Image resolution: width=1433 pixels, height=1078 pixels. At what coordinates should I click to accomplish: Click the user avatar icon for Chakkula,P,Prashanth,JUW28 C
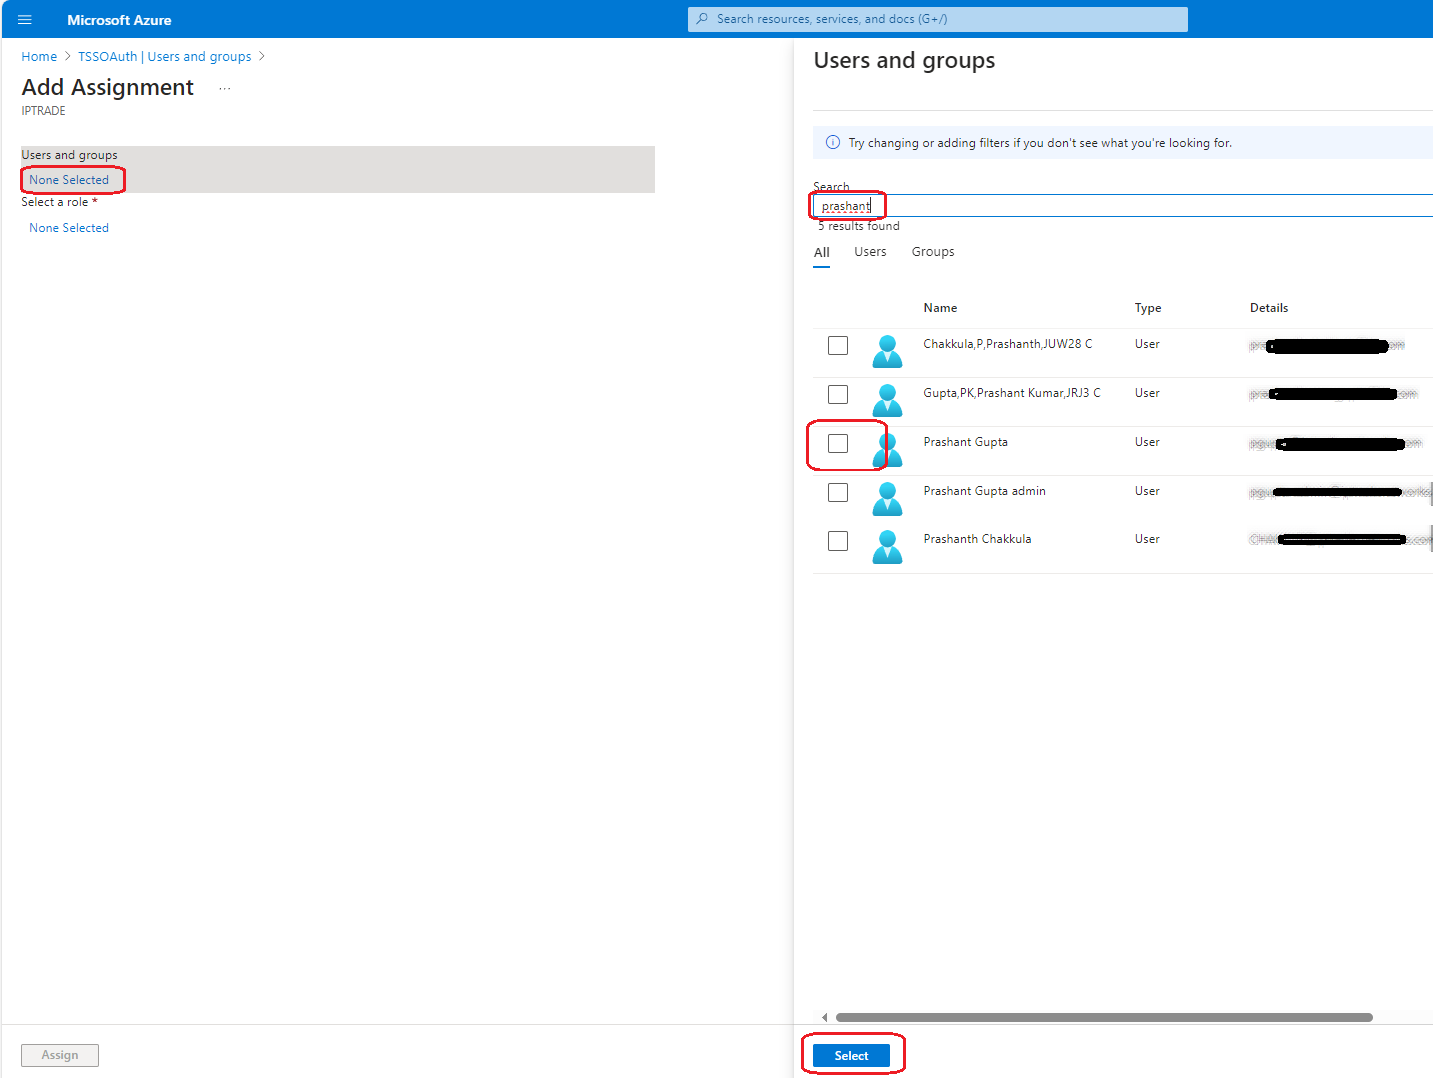(x=887, y=351)
